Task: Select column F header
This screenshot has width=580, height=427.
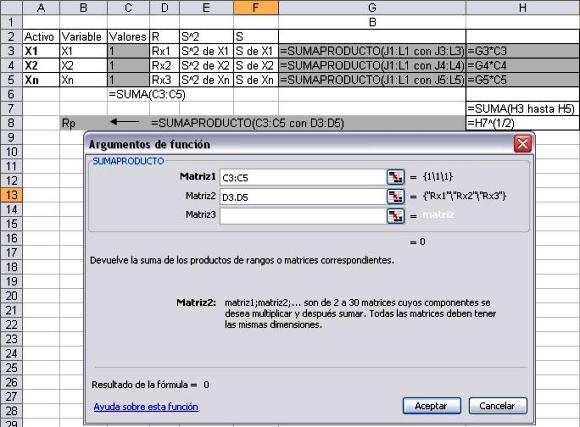Action: pyautogui.click(x=256, y=7)
